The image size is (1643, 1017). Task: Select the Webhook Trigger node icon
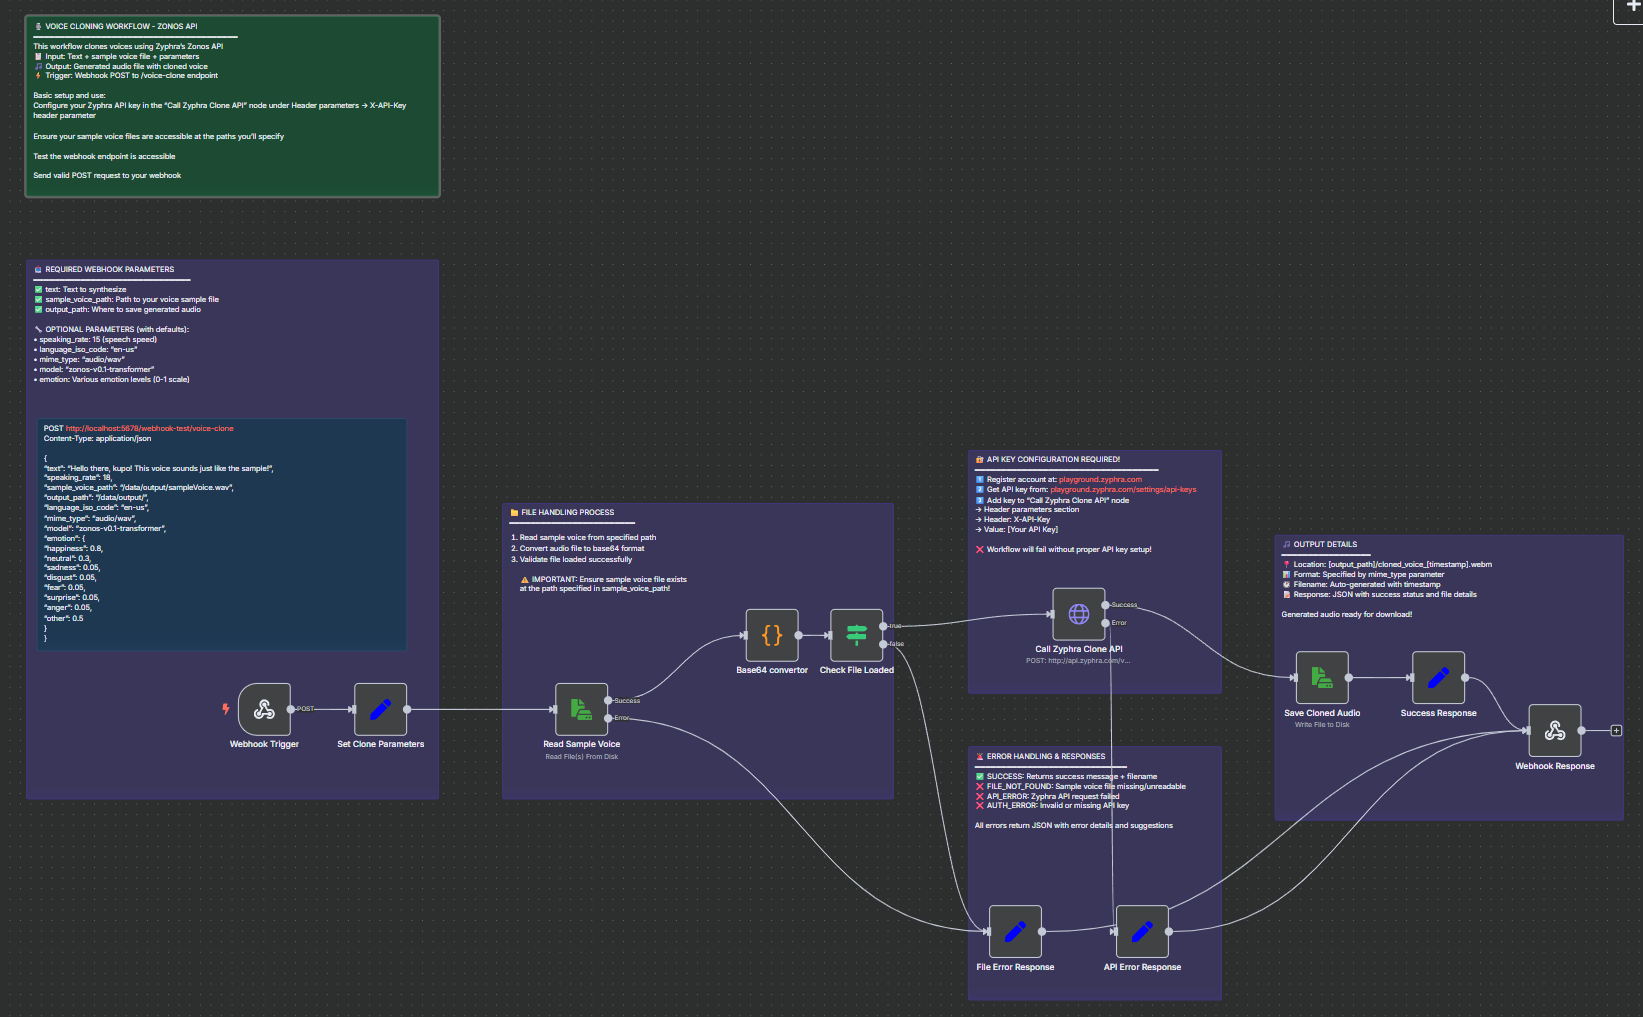point(264,709)
